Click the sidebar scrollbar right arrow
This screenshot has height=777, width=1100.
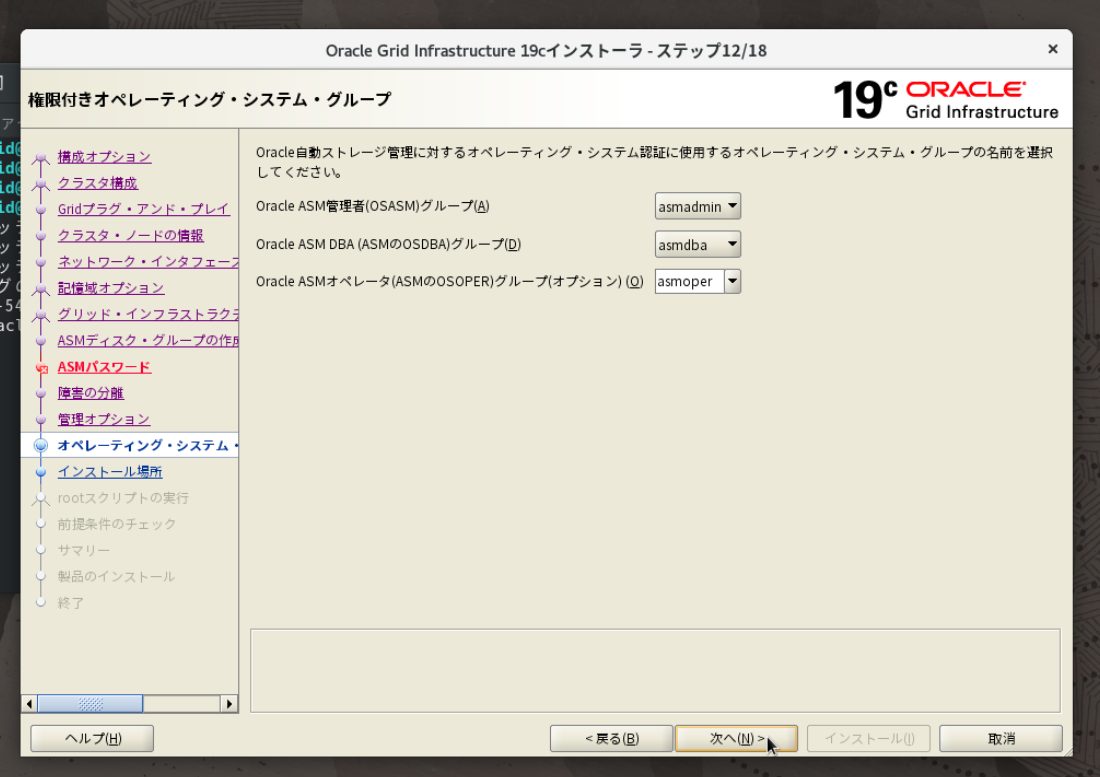click(x=229, y=703)
